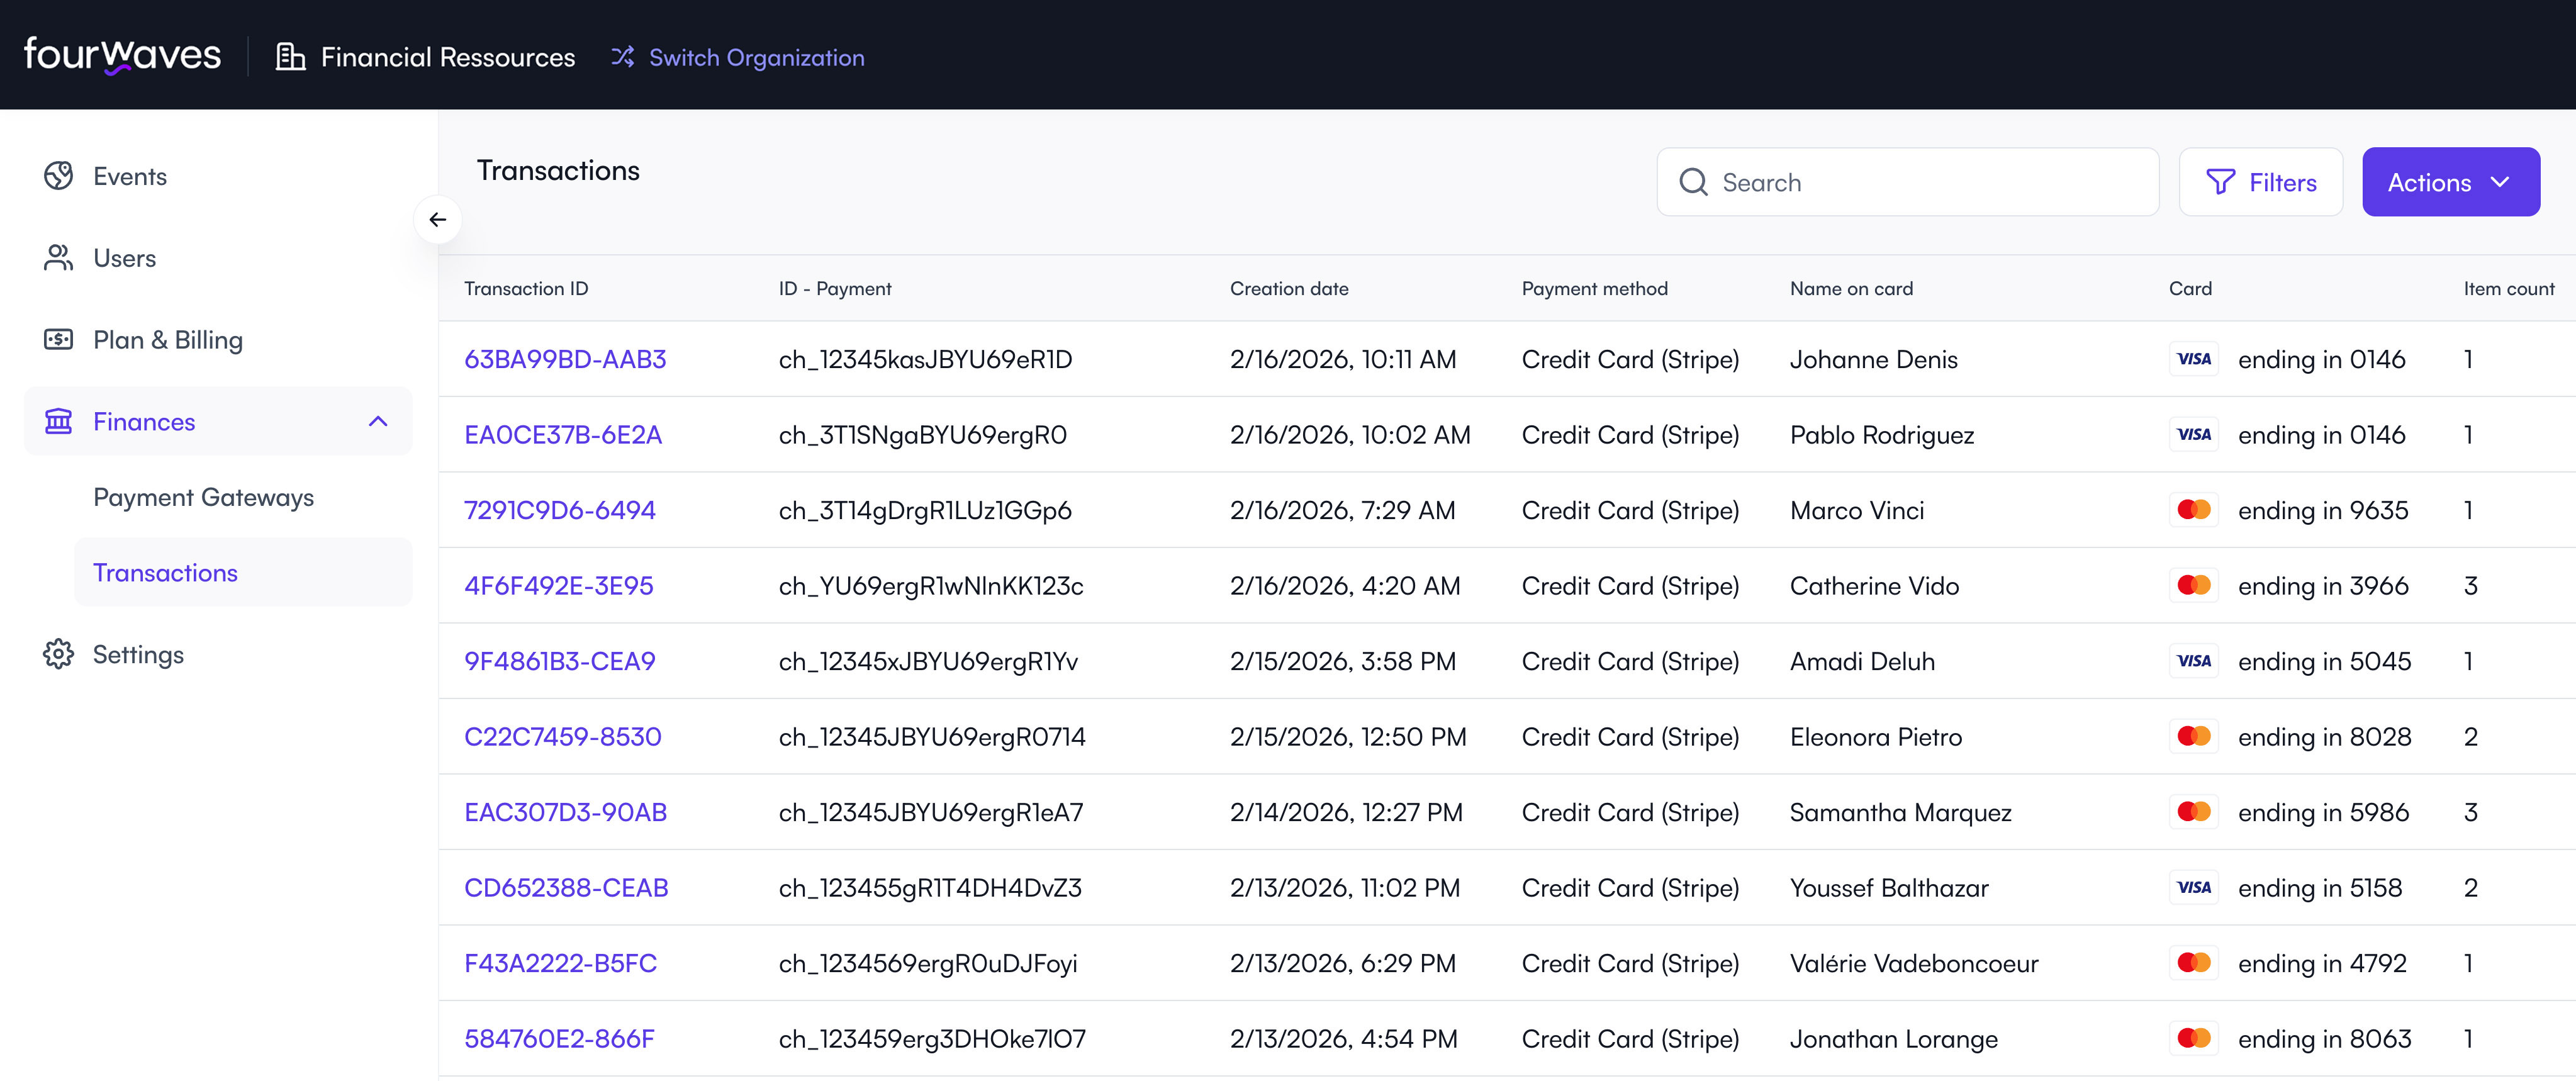The width and height of the screenshot is (2576, 1081).
Task: Click the Financial Ressources building icon
Action: click(x=289, y=57)
